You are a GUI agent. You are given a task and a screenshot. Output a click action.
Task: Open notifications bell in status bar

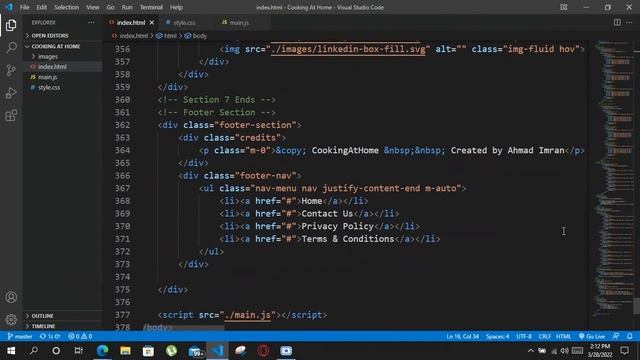630,336
